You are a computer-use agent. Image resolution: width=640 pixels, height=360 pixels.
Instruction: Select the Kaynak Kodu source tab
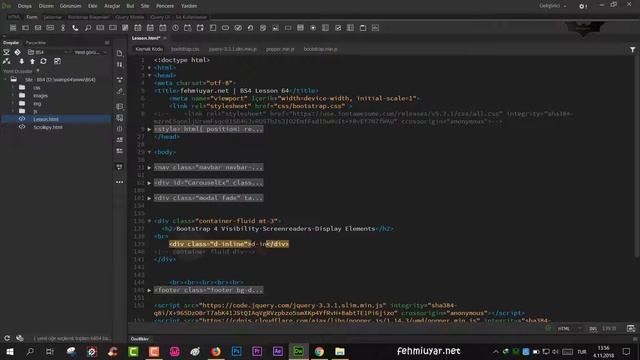pos(149,49)
